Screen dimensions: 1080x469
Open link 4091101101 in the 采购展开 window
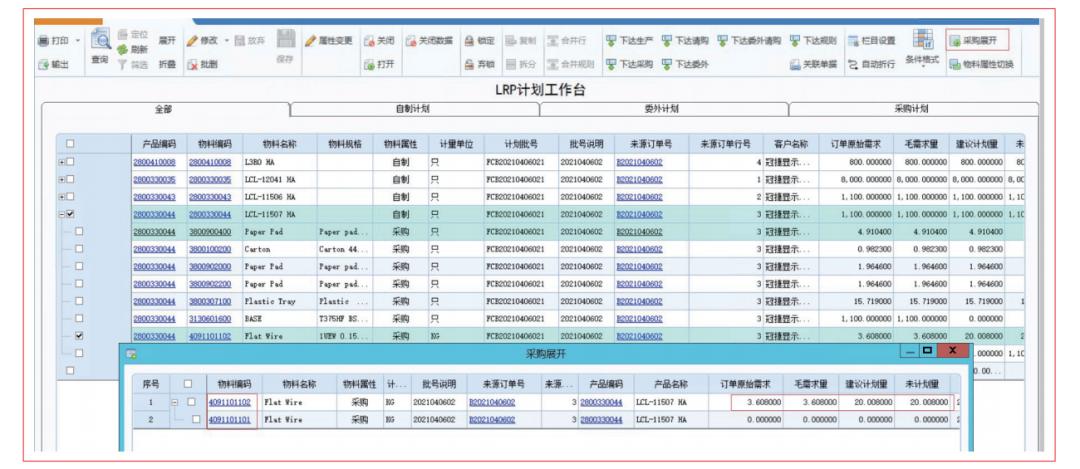229,419
